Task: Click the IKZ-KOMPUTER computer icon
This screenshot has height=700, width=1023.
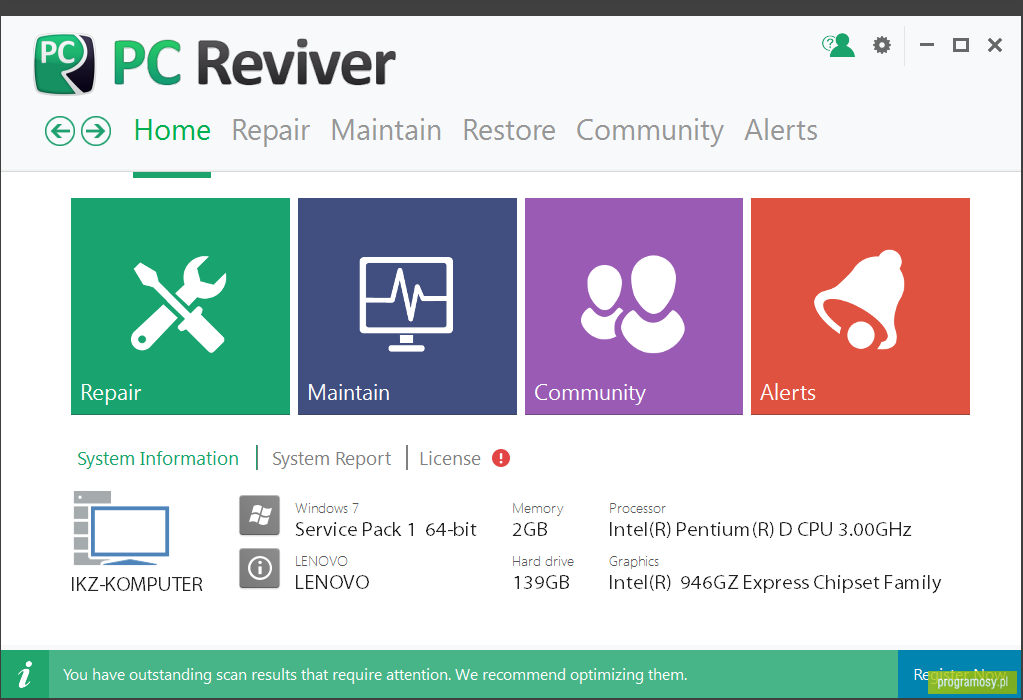Action: click(x=121, y=528)
